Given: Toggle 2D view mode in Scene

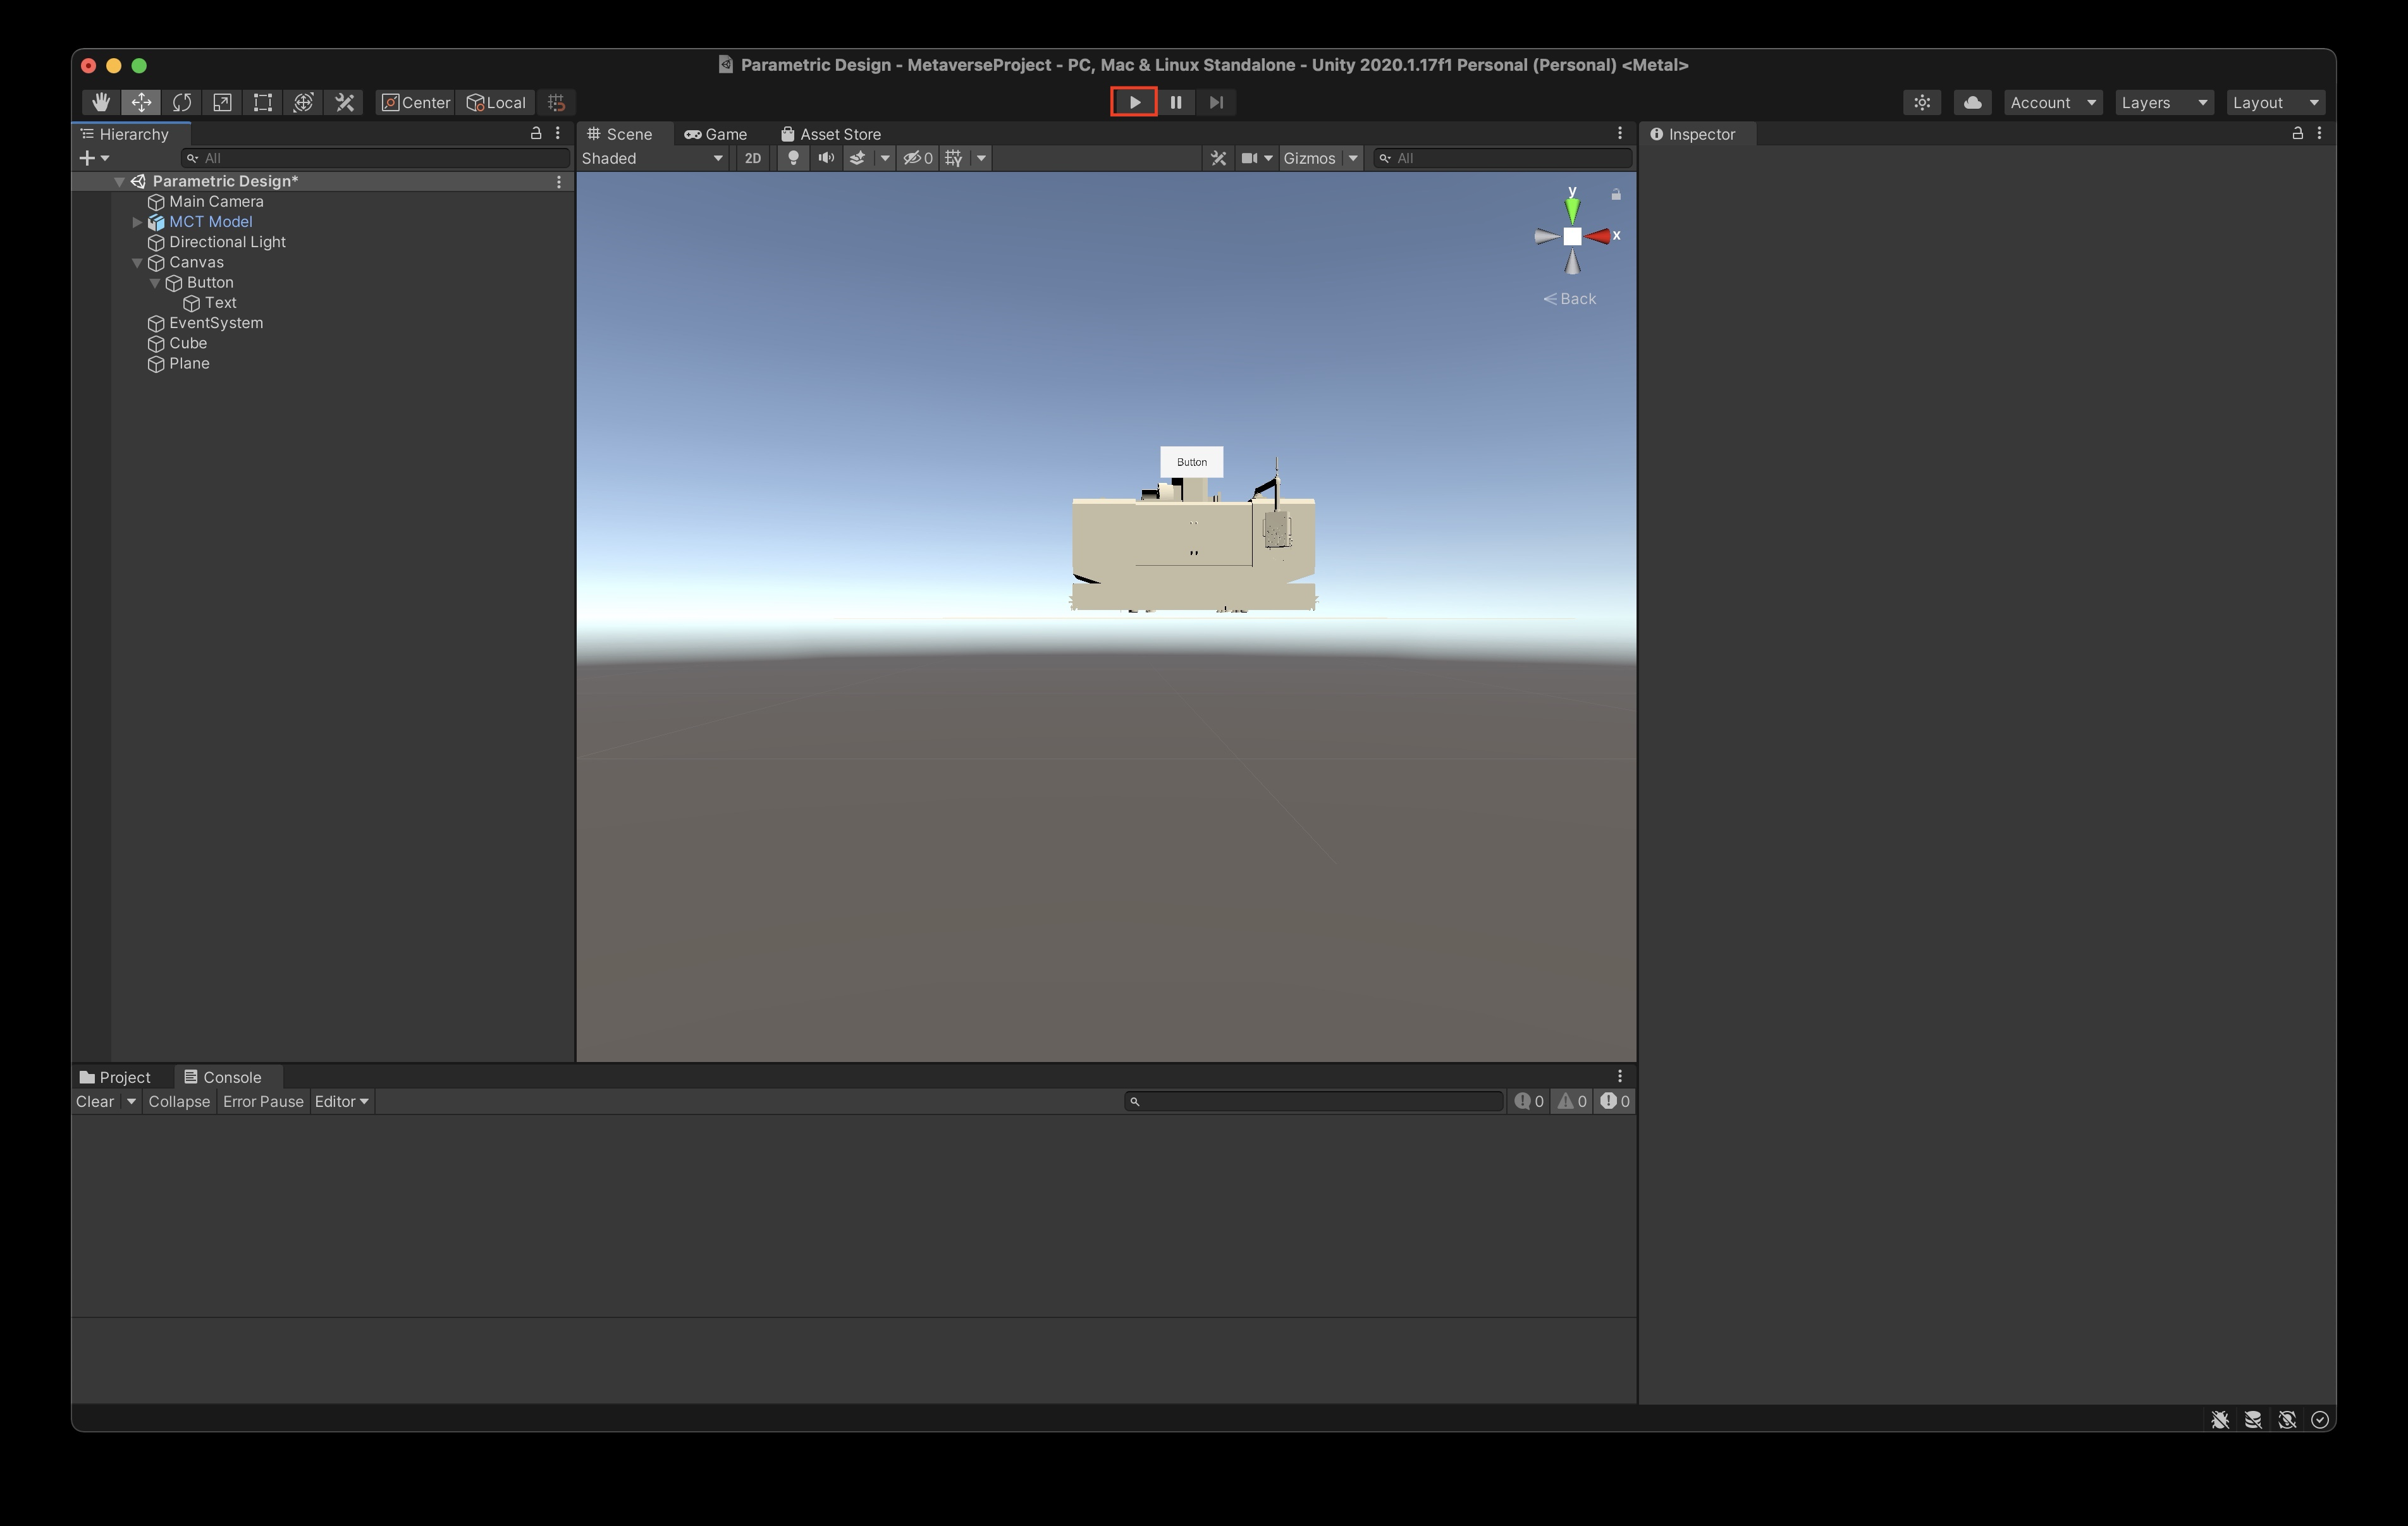Looking at the screenshot, I should click(752, 158).
